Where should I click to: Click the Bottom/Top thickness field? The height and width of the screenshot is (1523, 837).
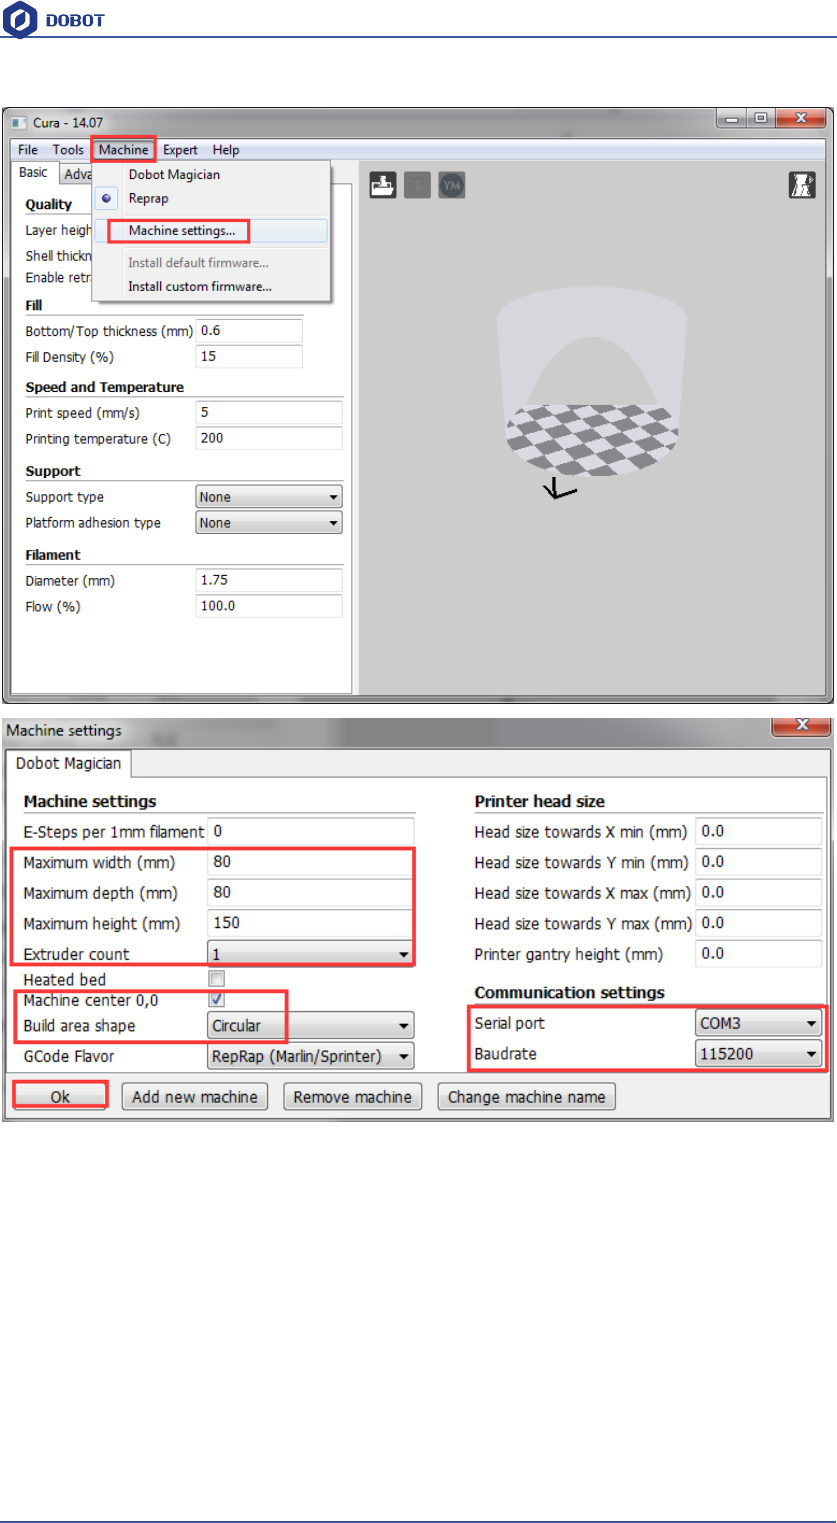[x=249, y=330]
